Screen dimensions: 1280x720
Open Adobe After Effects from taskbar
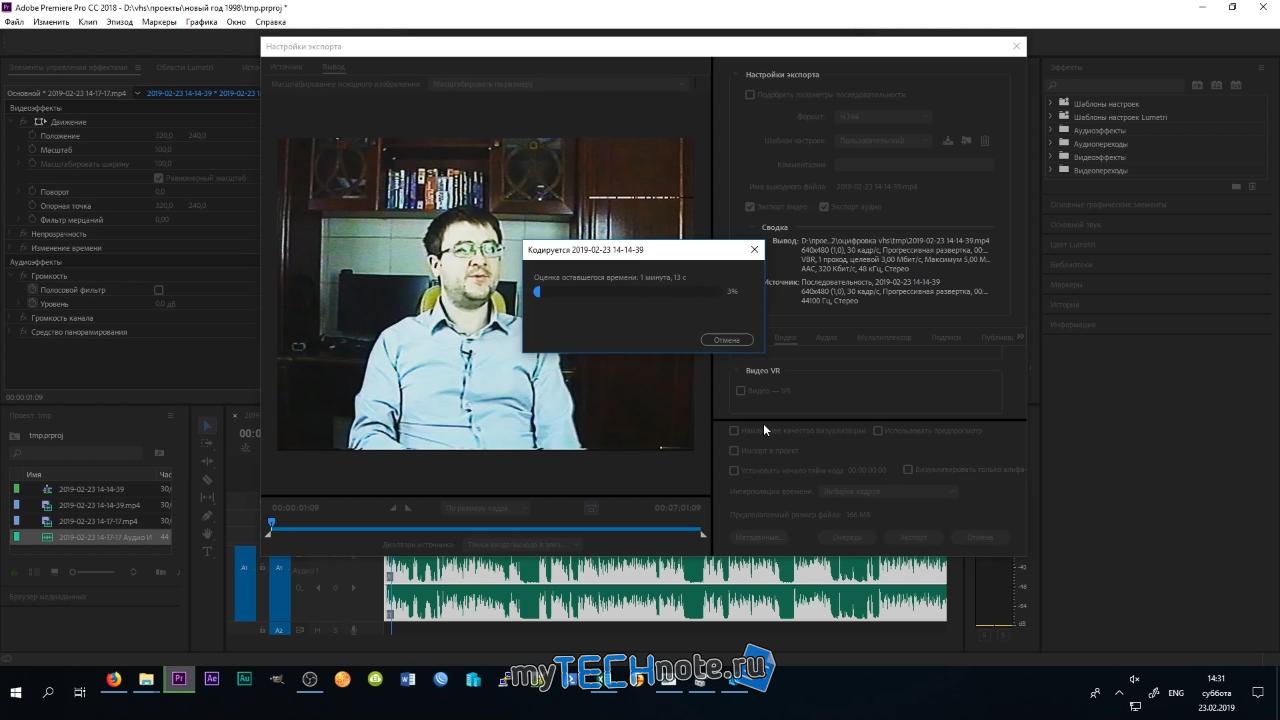[211, 679]
